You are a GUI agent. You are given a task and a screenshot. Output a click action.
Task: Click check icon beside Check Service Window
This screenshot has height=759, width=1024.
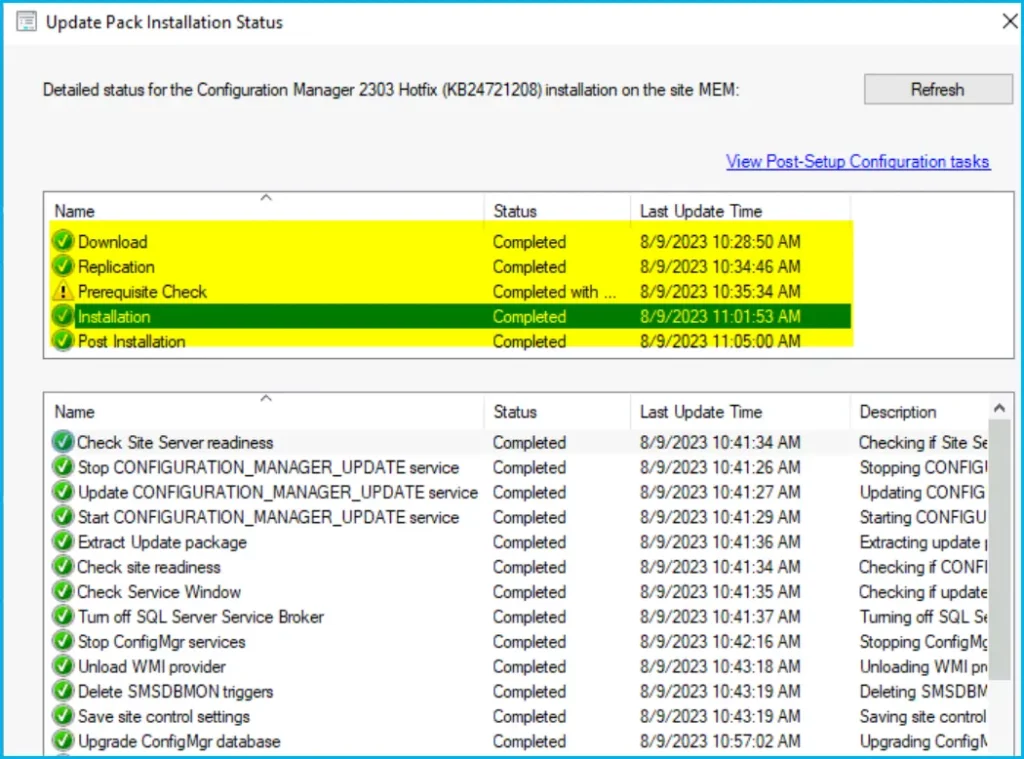[x=63, y=591]
